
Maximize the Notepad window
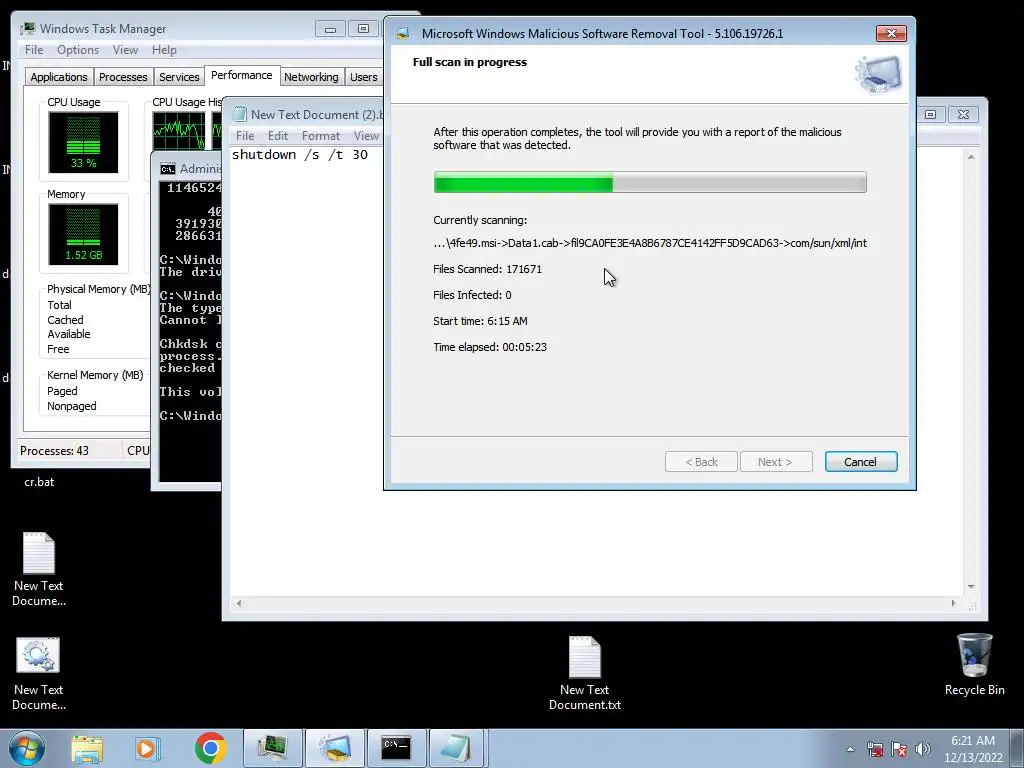[x=930, y=114]
